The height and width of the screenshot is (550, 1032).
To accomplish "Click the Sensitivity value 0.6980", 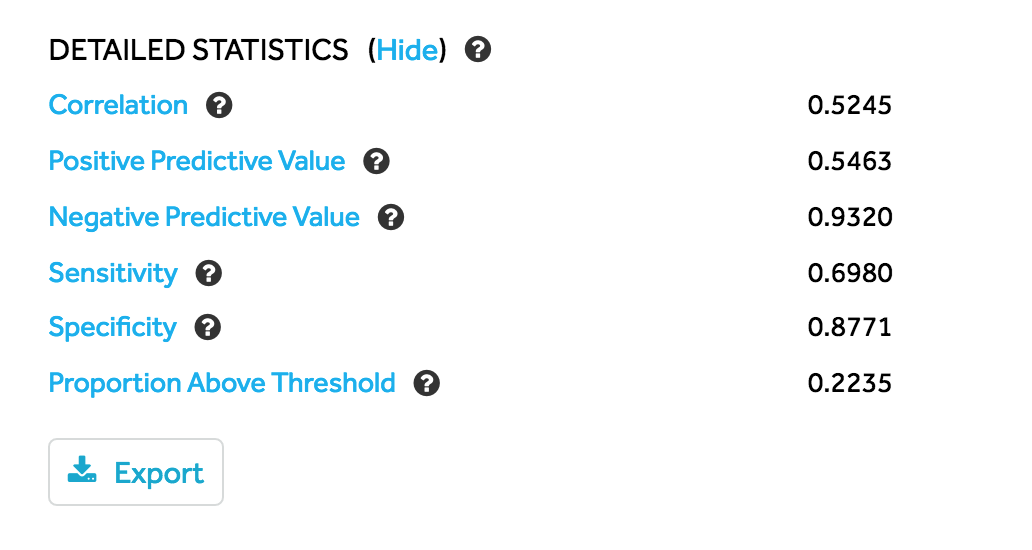I will click(849, 273).
